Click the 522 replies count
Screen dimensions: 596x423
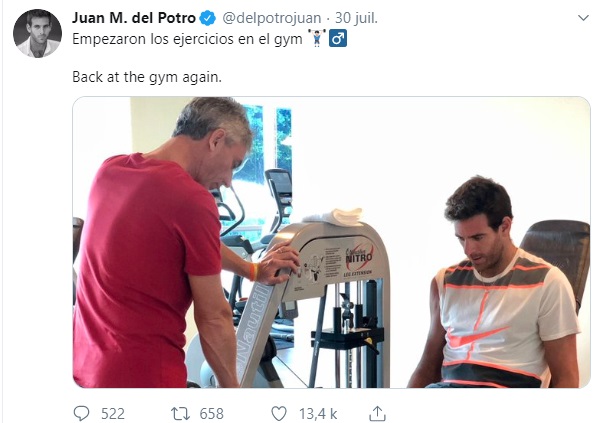point(113,413)
